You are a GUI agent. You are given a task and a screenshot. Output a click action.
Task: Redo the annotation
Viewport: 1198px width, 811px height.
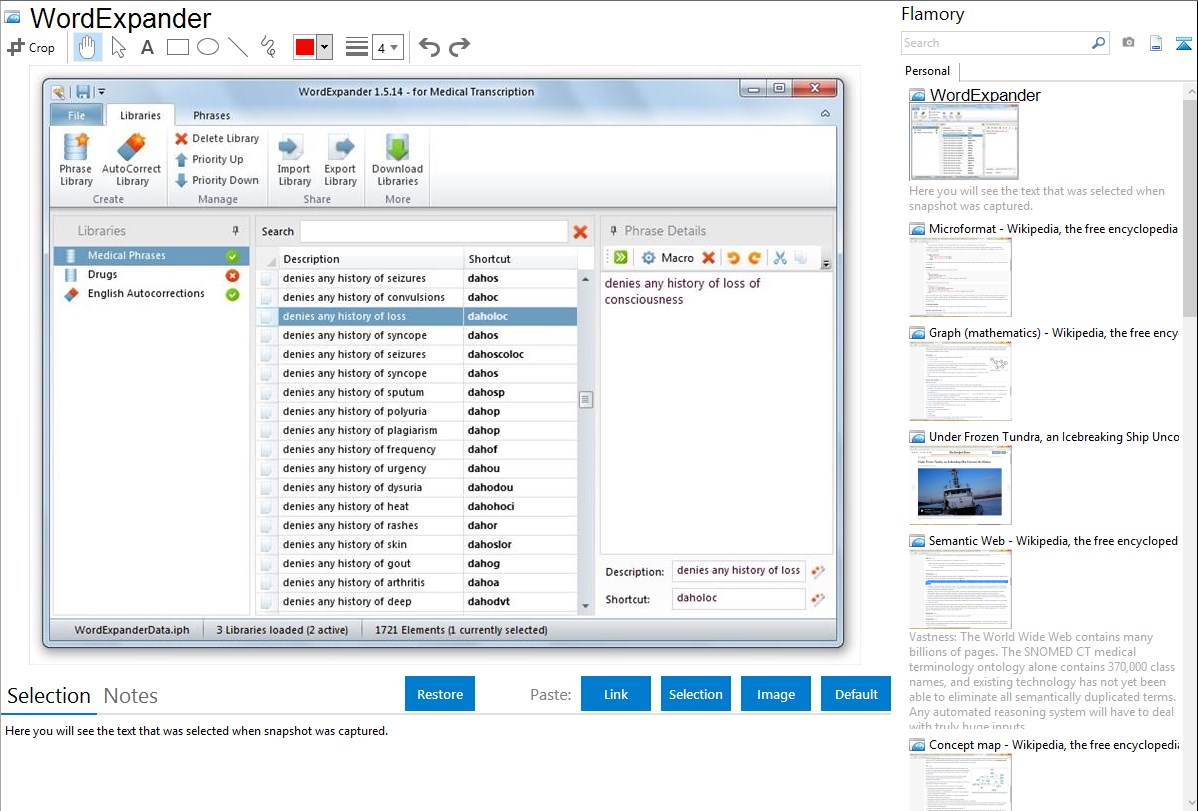point(459,47)
